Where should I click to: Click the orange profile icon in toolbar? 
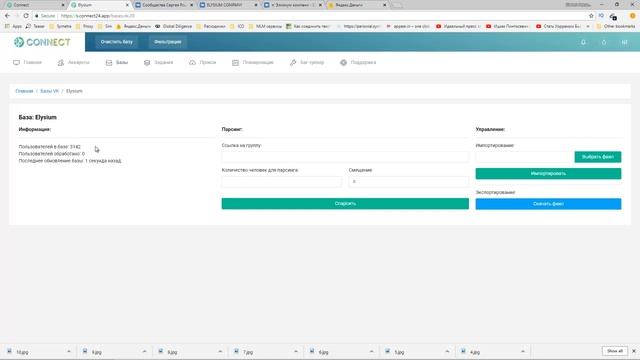click(x=633, y=16)
